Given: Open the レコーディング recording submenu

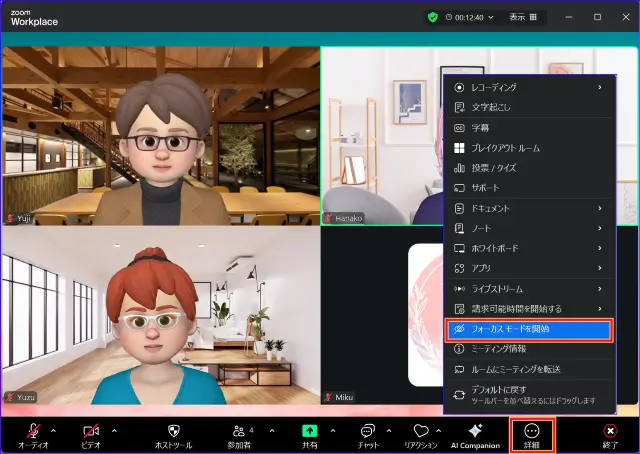Looking at the screenshot, I should coord(529,87).
